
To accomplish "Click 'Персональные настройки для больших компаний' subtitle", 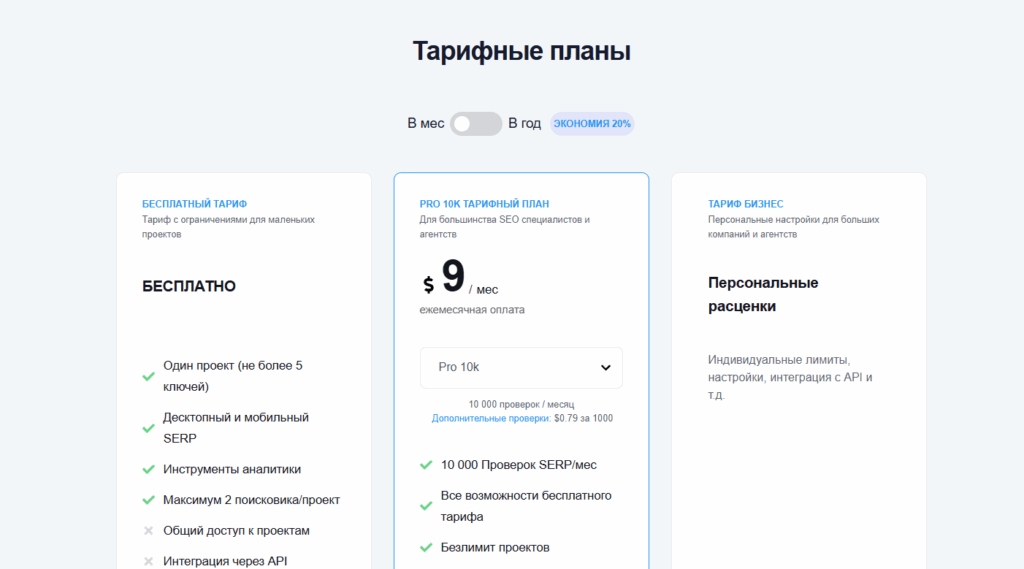I will coord(793,227).
